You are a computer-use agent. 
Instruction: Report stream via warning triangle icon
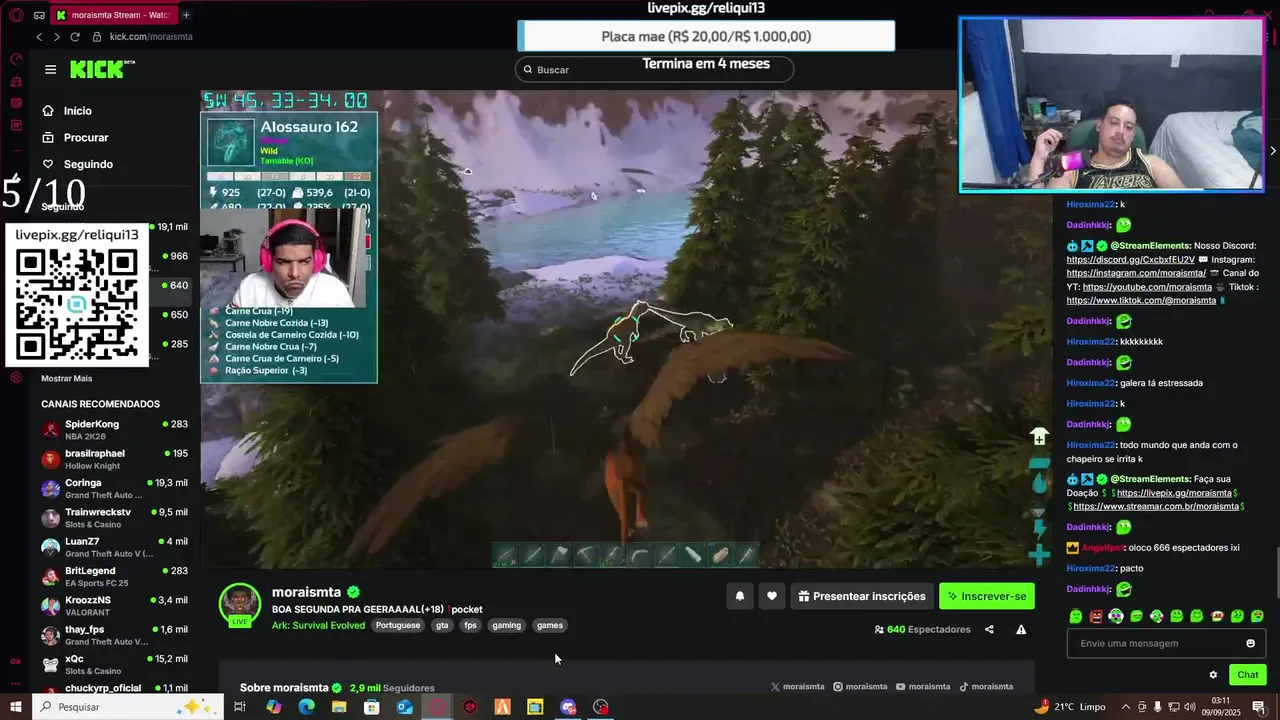pos(1021,630)
